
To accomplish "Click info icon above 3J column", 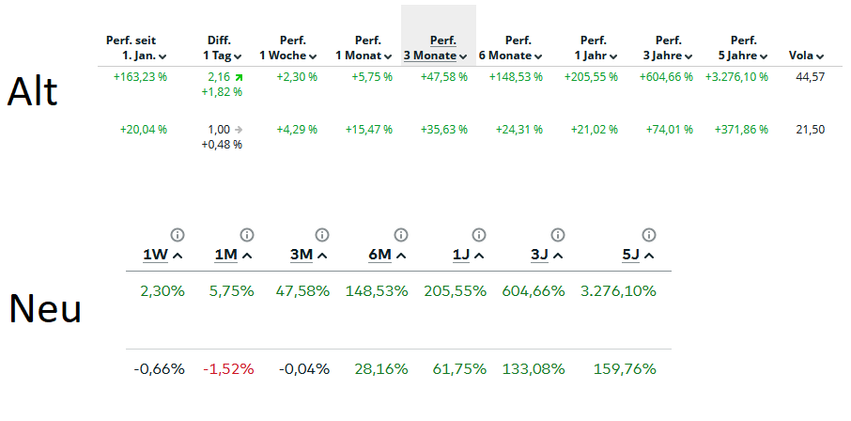I will point(557,234).
